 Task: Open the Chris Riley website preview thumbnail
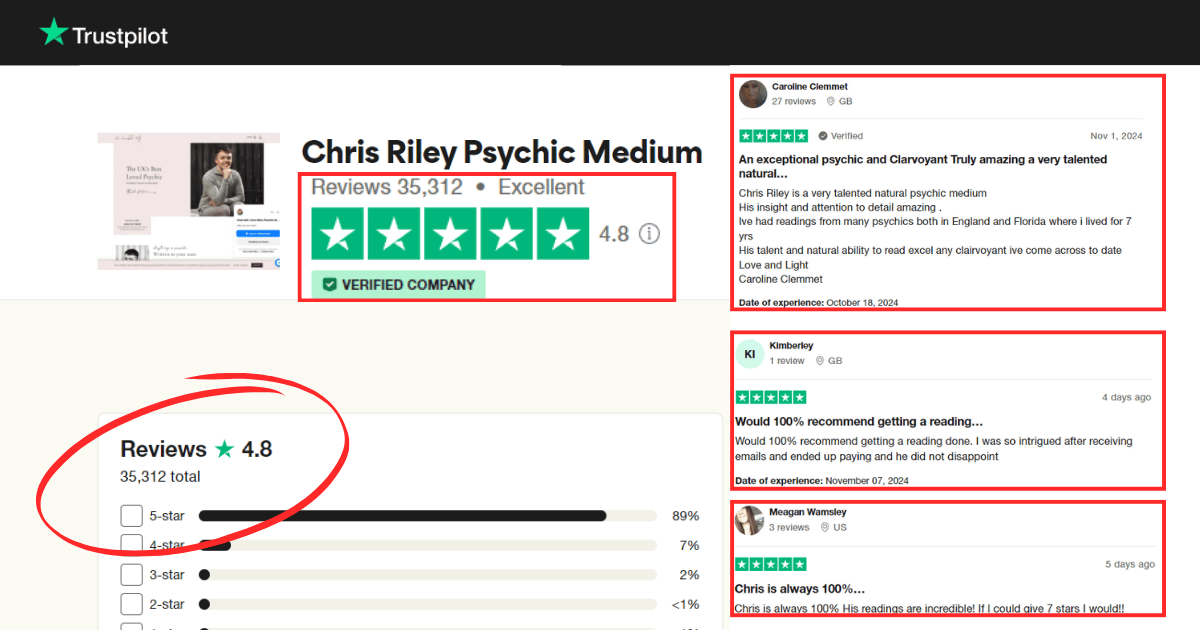(189, 201)
